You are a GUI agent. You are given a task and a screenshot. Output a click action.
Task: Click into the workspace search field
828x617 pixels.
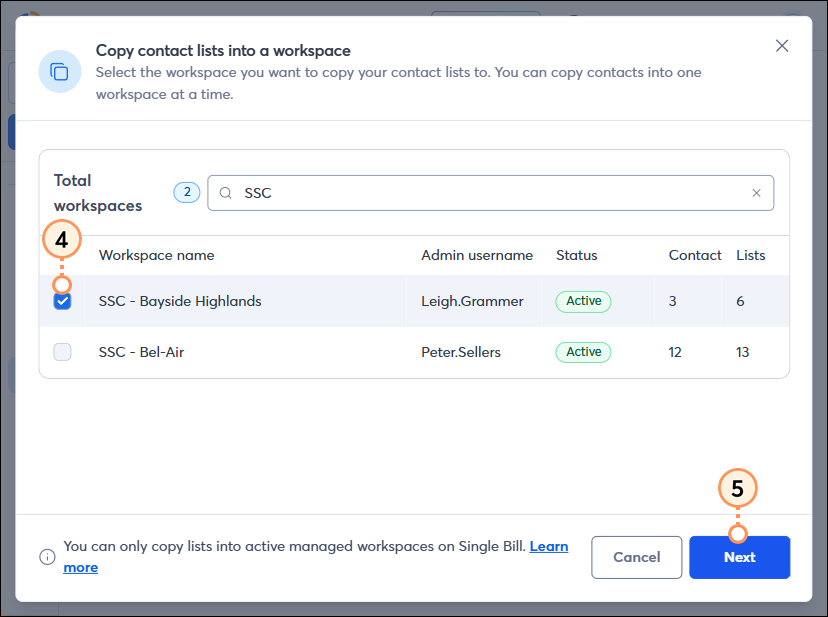pyautogui.click(x=491, y=193)
